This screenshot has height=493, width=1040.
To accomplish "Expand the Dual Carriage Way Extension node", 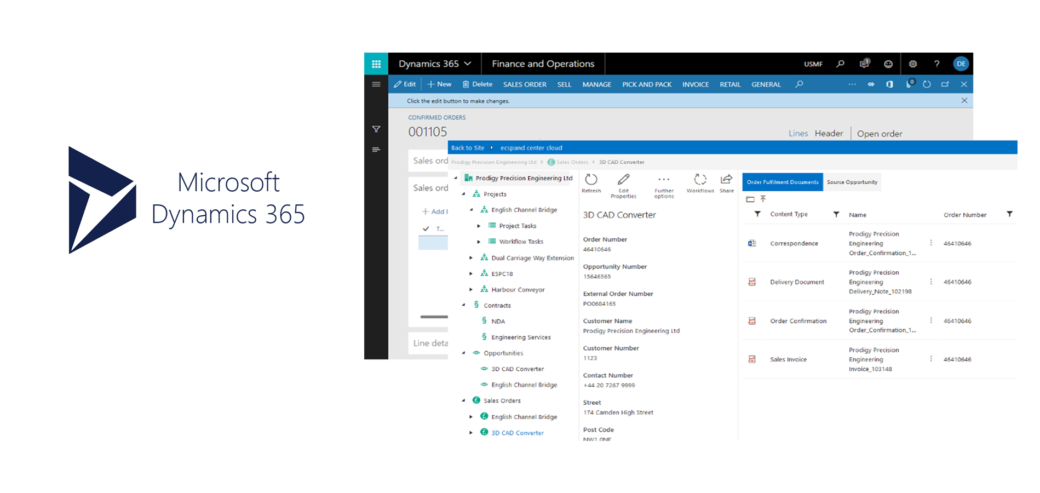I will click(x=471, y=257).
